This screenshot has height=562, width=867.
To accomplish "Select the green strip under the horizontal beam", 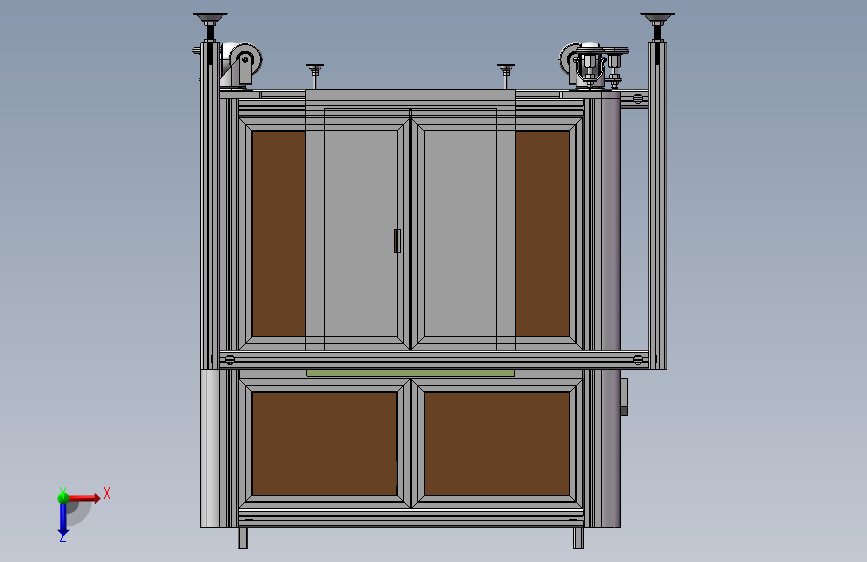I will [x=410, y=373].
